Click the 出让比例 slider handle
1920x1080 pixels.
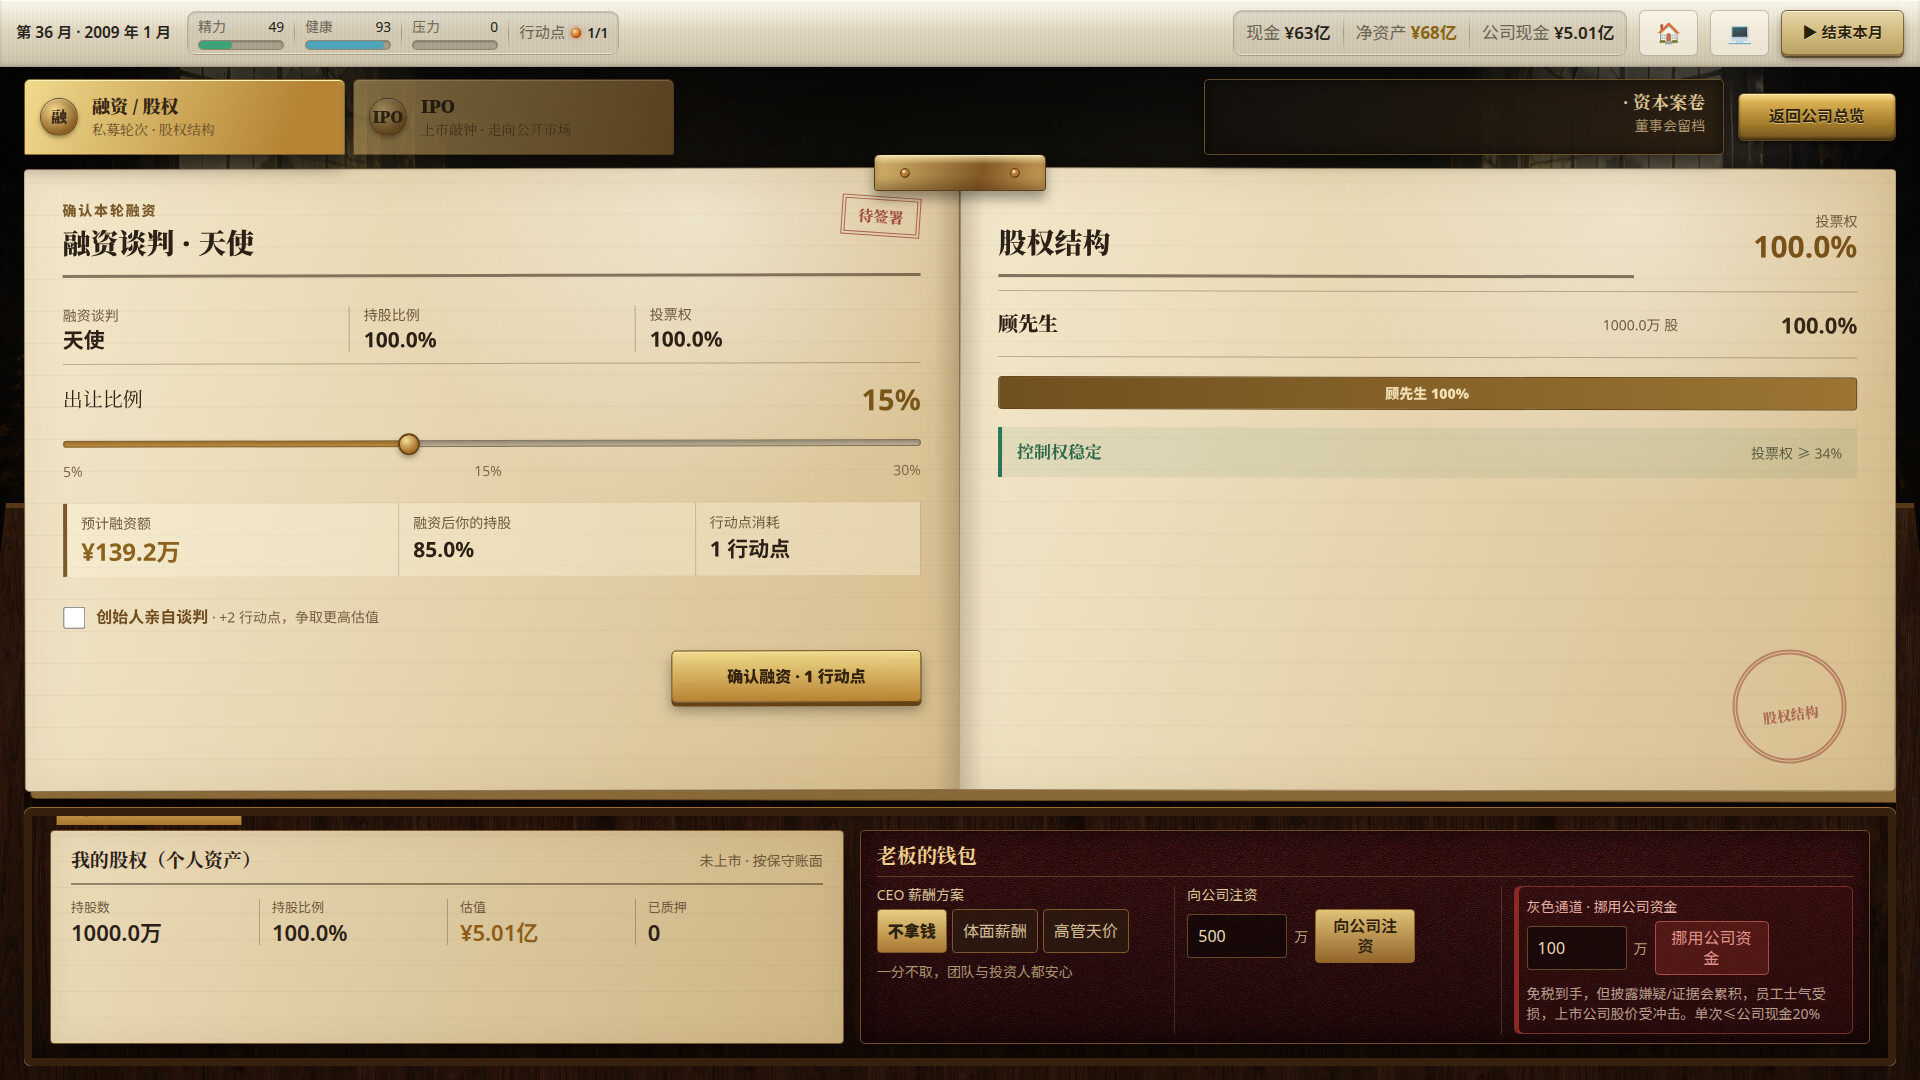(409, 444)
